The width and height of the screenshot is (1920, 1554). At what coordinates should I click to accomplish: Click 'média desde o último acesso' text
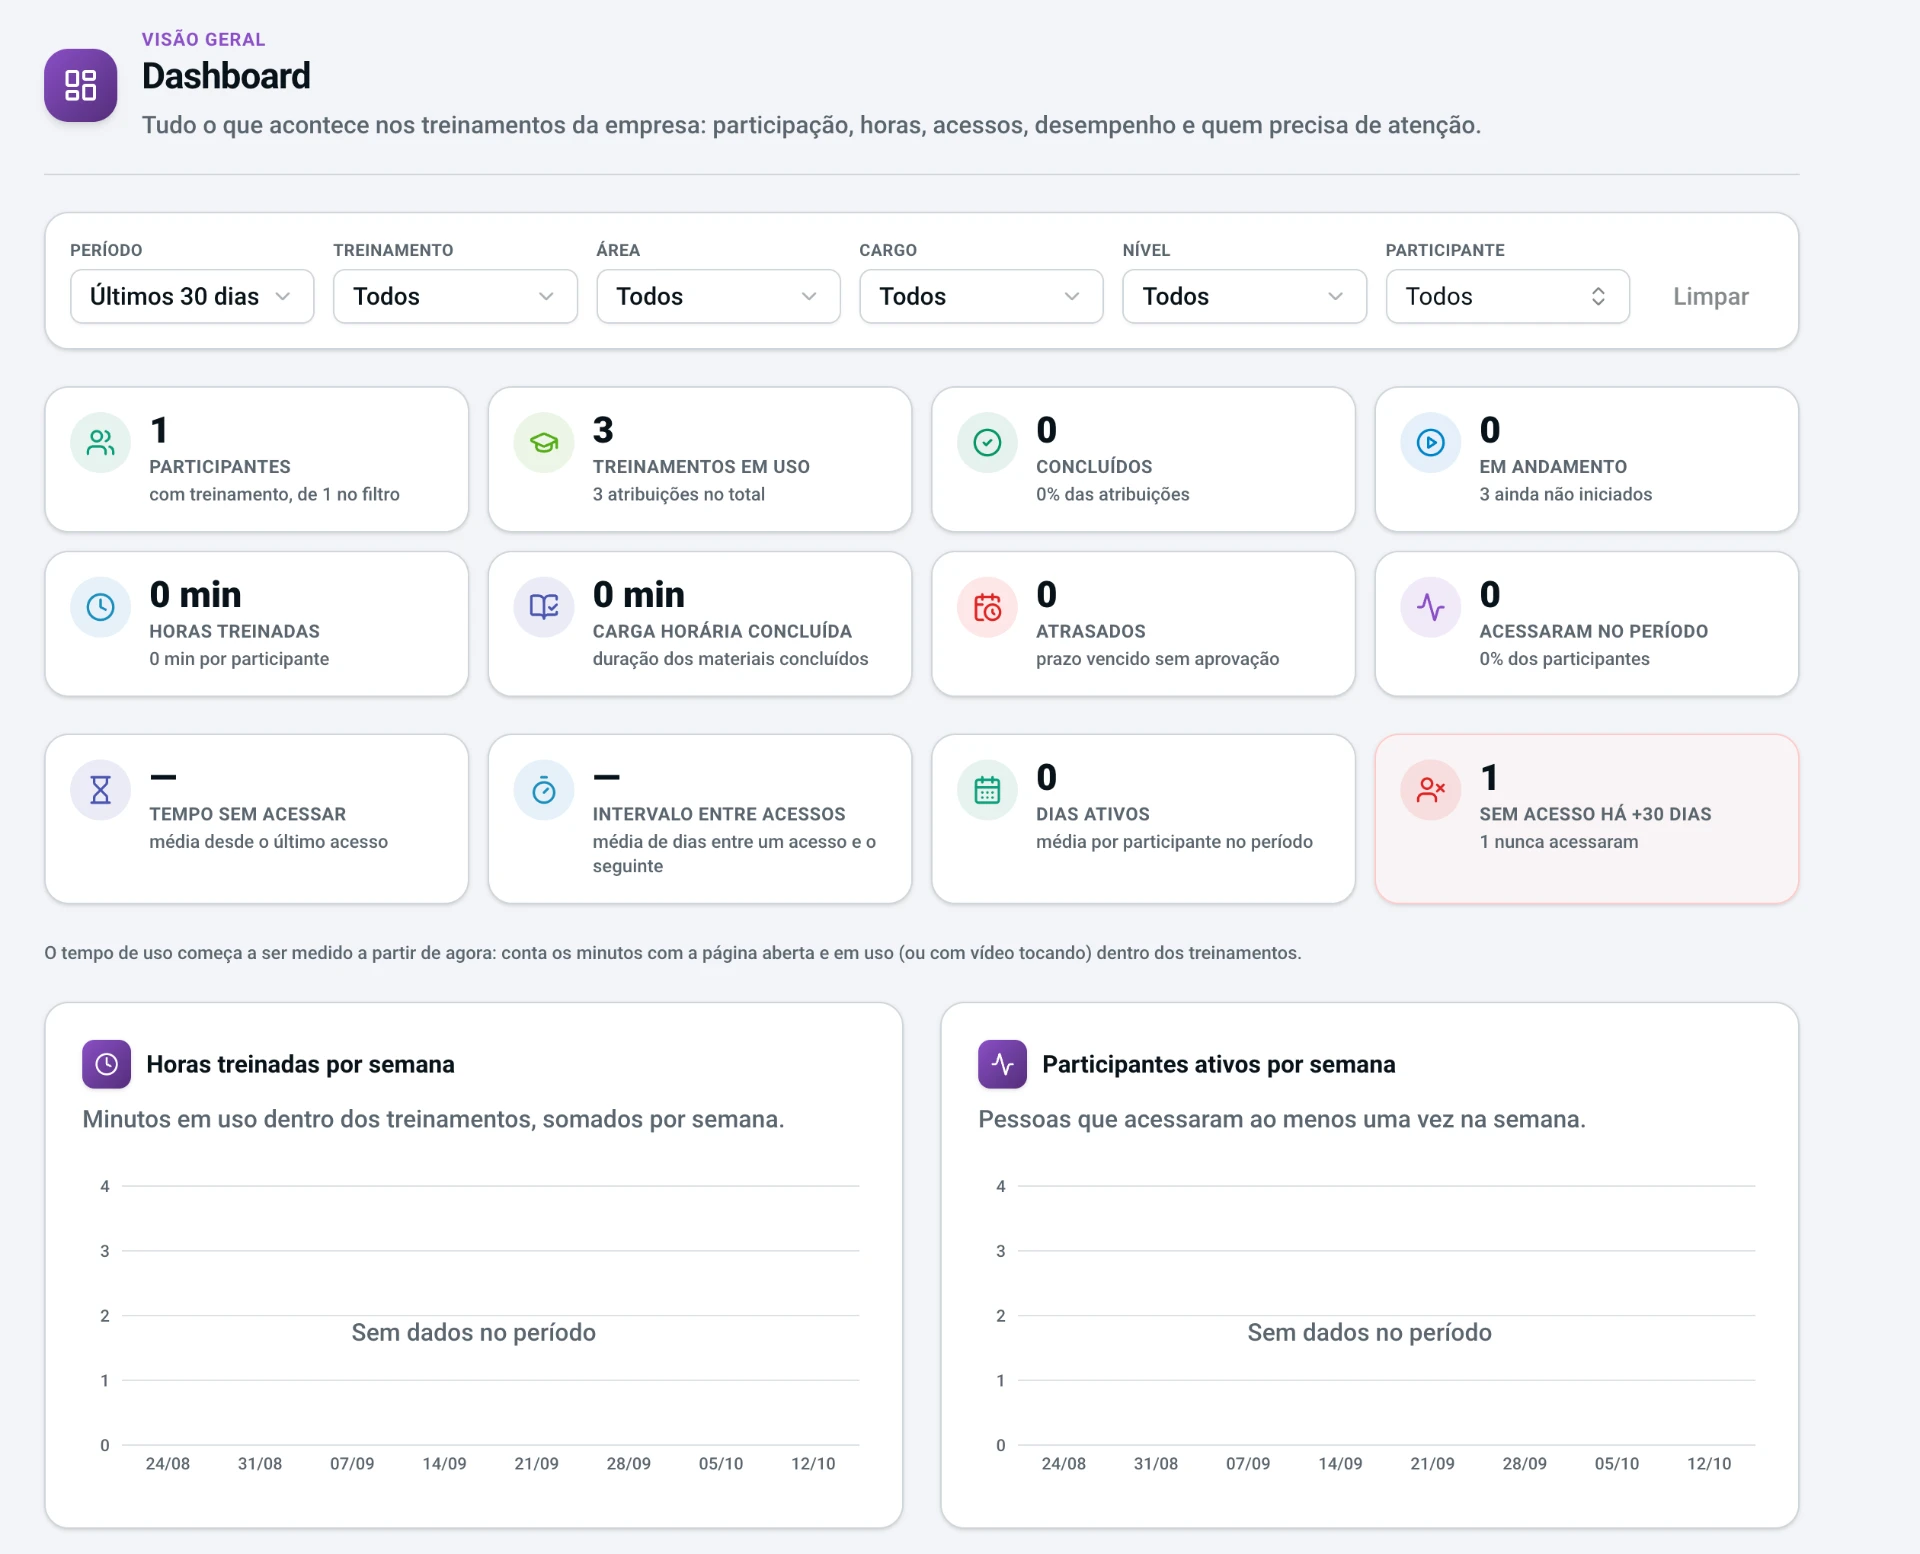tap(268, 842)
